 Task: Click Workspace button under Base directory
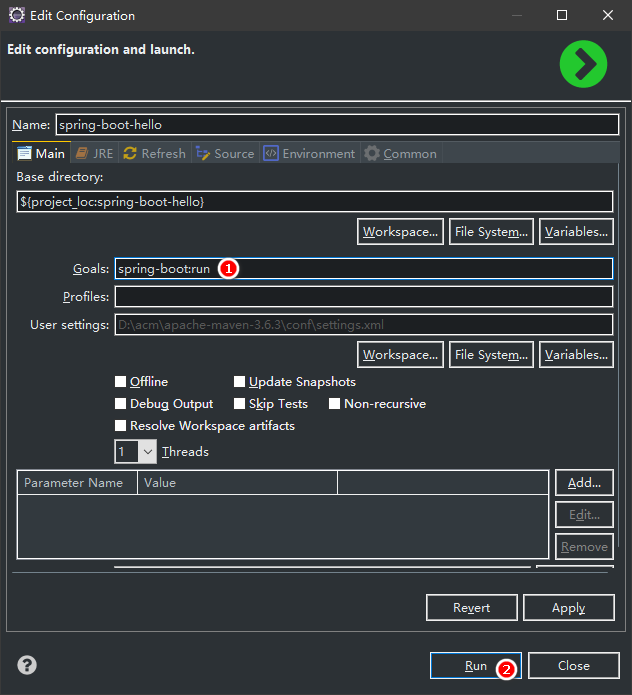[x=400, y=231]
